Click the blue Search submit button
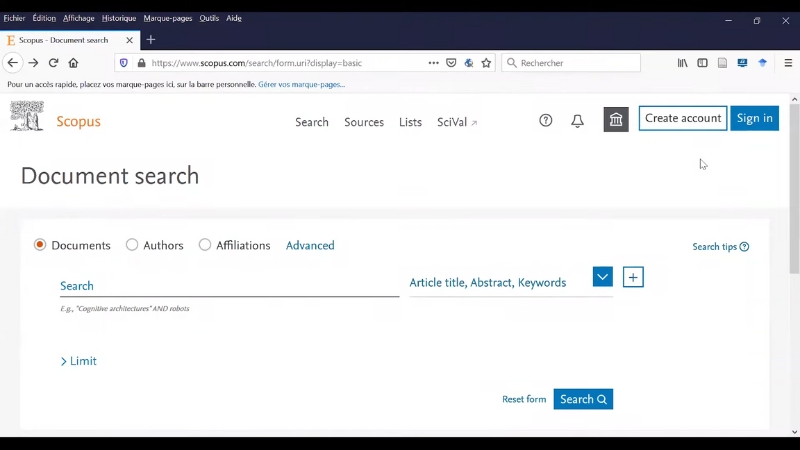 583,399
